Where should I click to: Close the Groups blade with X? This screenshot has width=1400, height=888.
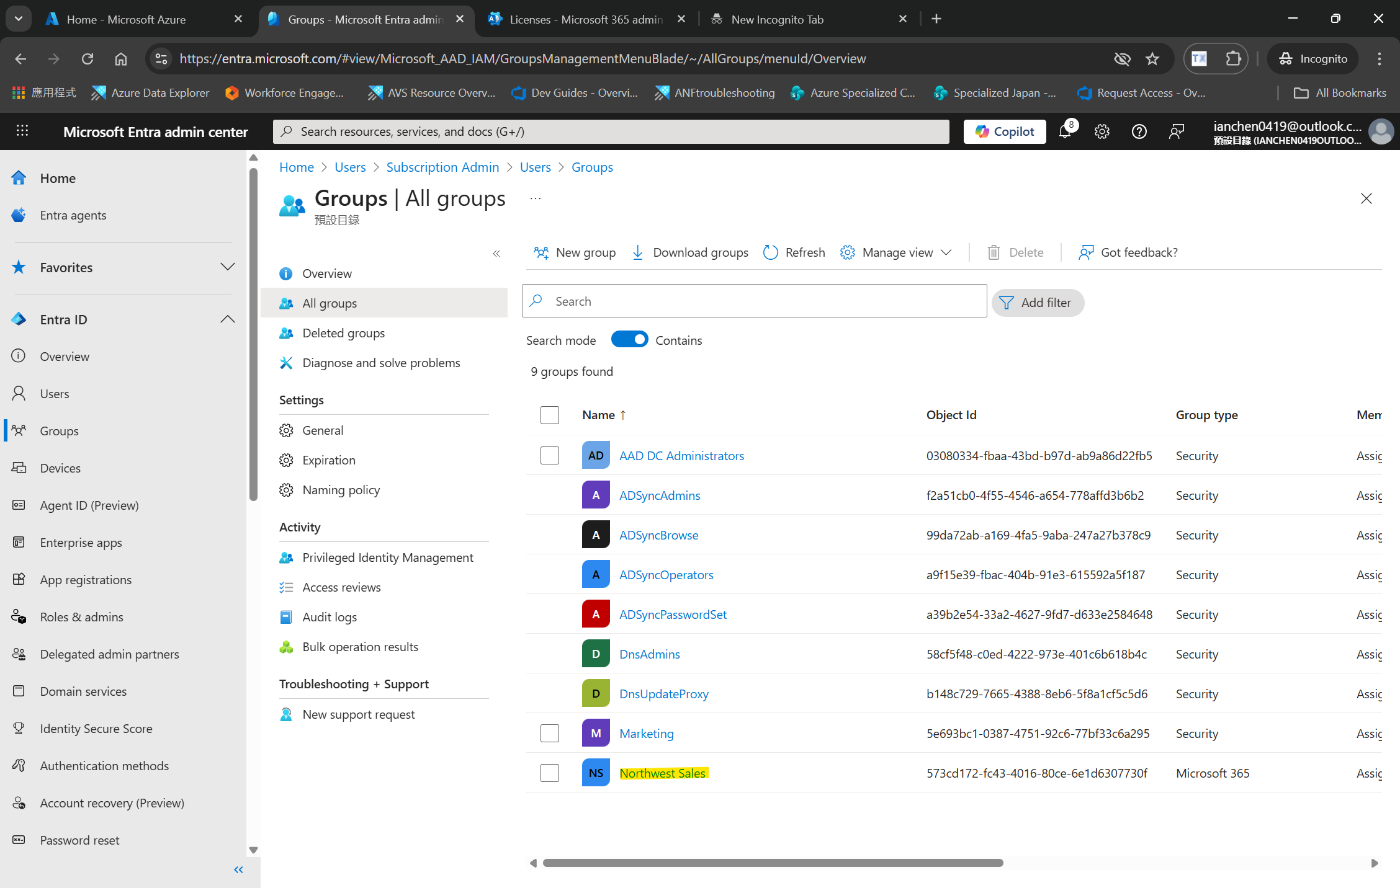tap(1366, 199)
